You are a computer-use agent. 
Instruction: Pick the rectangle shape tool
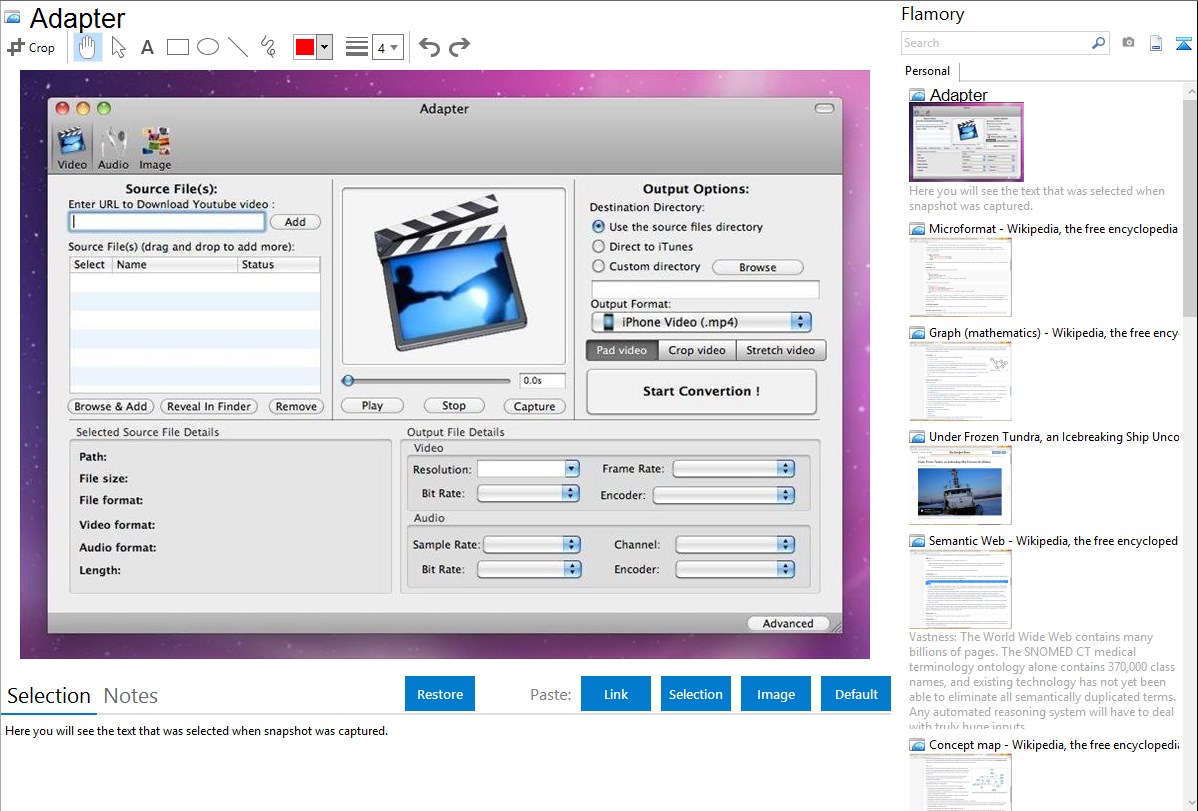click(177, 47)
